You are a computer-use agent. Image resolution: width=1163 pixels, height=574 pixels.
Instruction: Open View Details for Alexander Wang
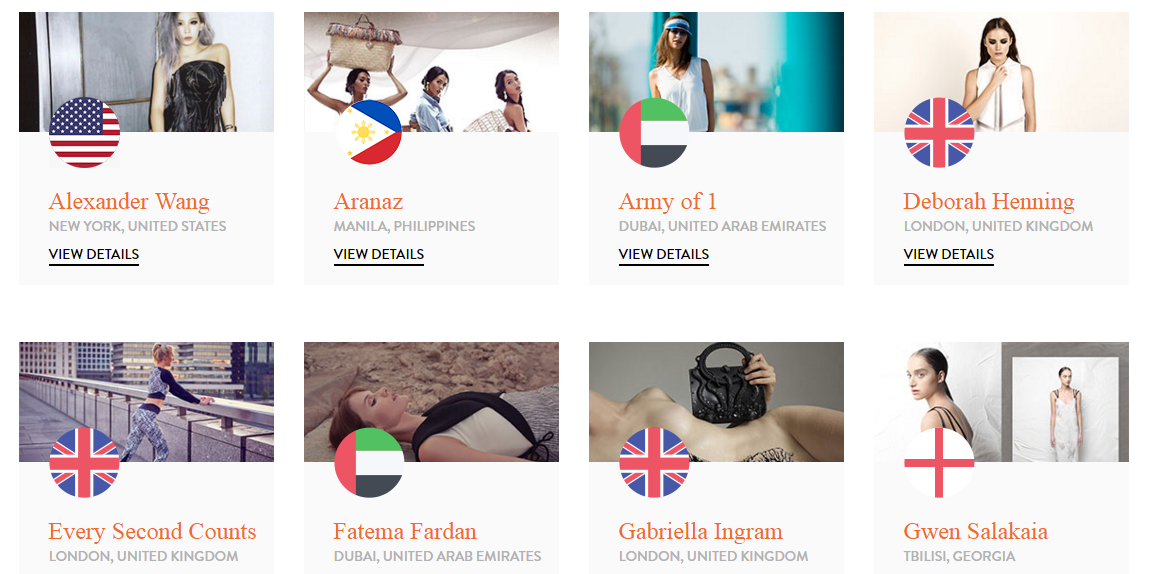(94, 254)
